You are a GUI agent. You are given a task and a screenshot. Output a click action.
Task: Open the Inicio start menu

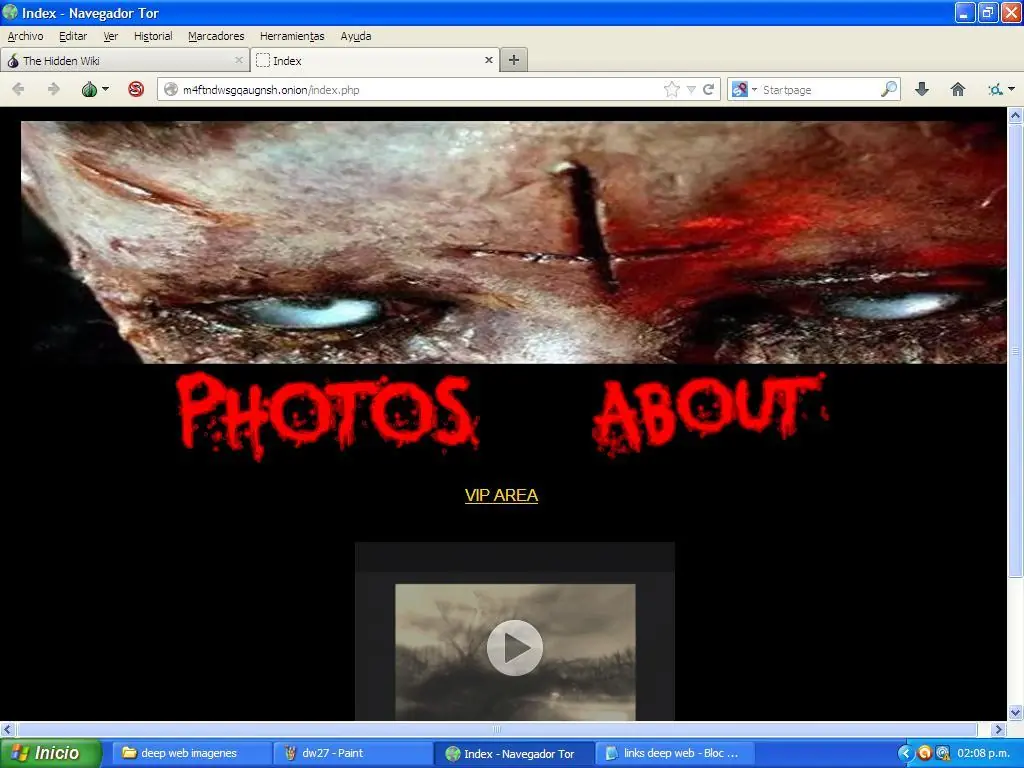(x=50, y=753)
